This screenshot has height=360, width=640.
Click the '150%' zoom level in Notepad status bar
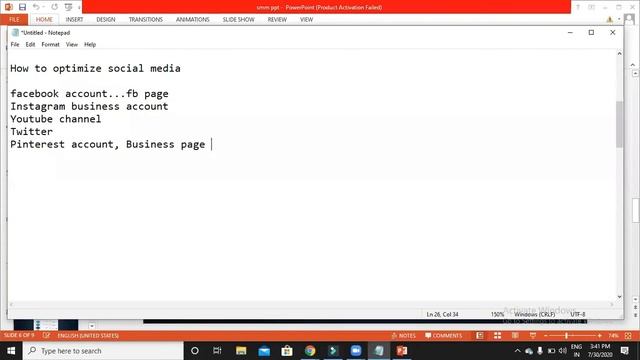click(x=497, y=314)
